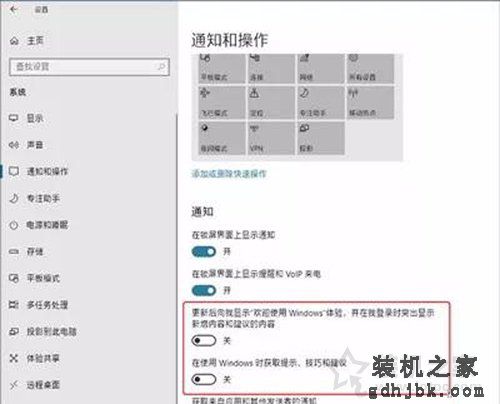Viewport: 500px width, 404px height.
Task: Select the 平板模式 quick action tile
Action: click(222, 68)
